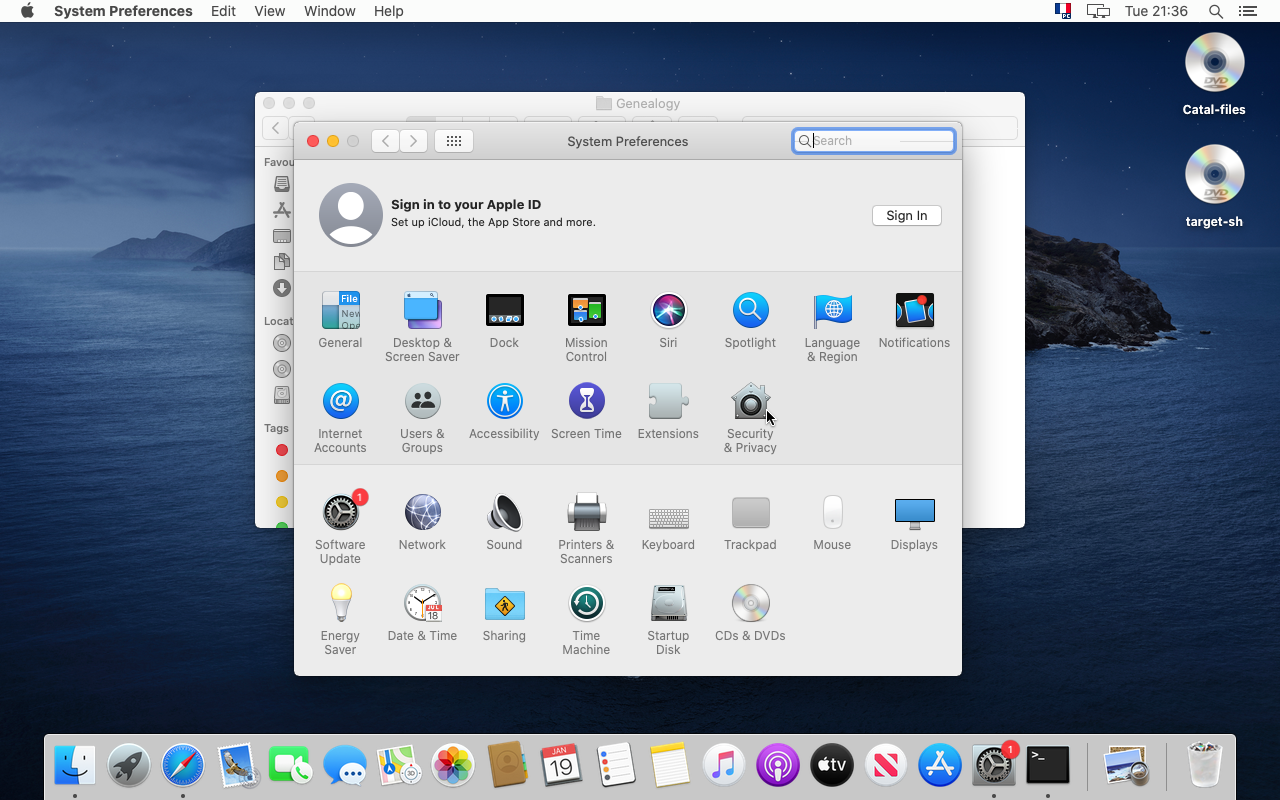Click the clock showing Tue 21:36
The image size is (1280, 800).
1156,11
